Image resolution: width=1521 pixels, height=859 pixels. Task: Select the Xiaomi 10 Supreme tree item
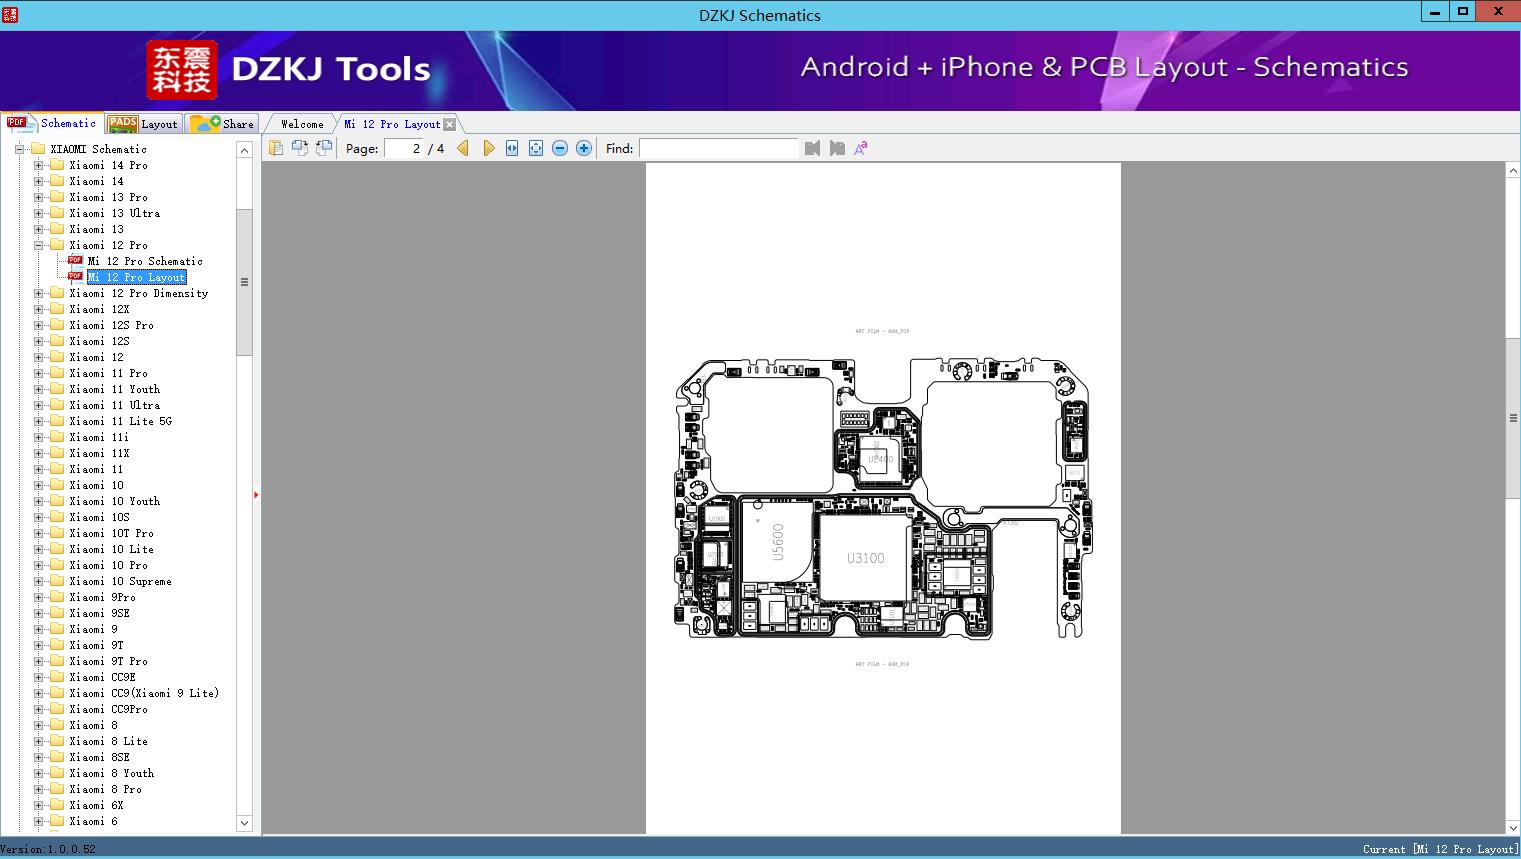point(121,581)
